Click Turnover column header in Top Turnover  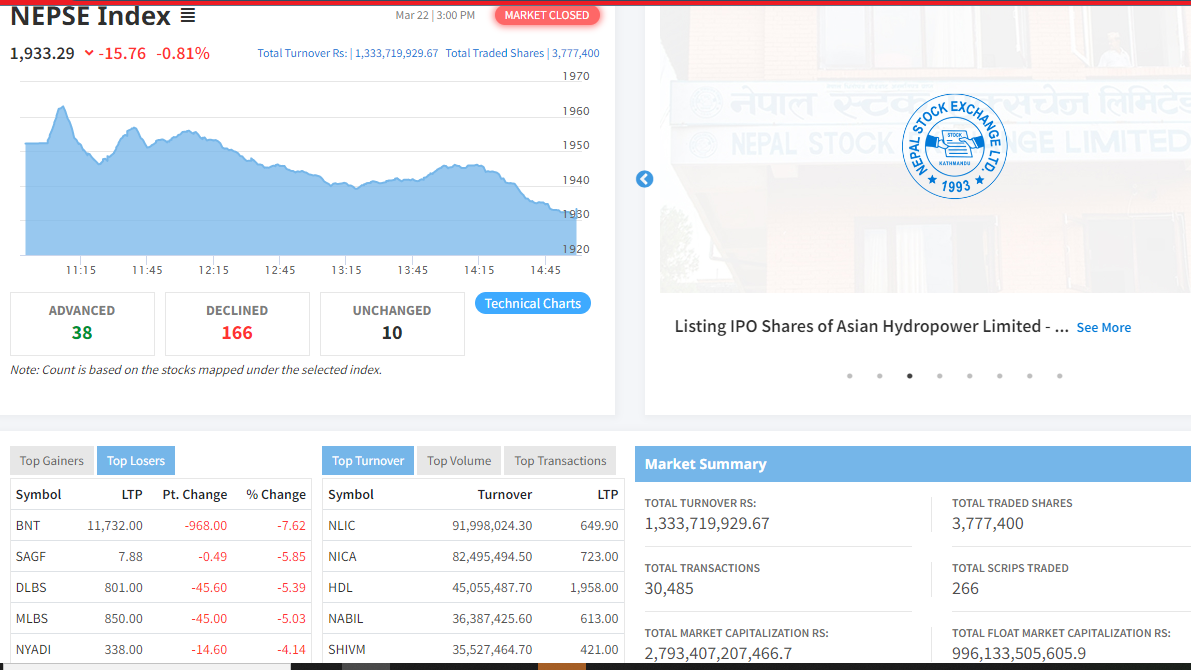click(505, 495)
